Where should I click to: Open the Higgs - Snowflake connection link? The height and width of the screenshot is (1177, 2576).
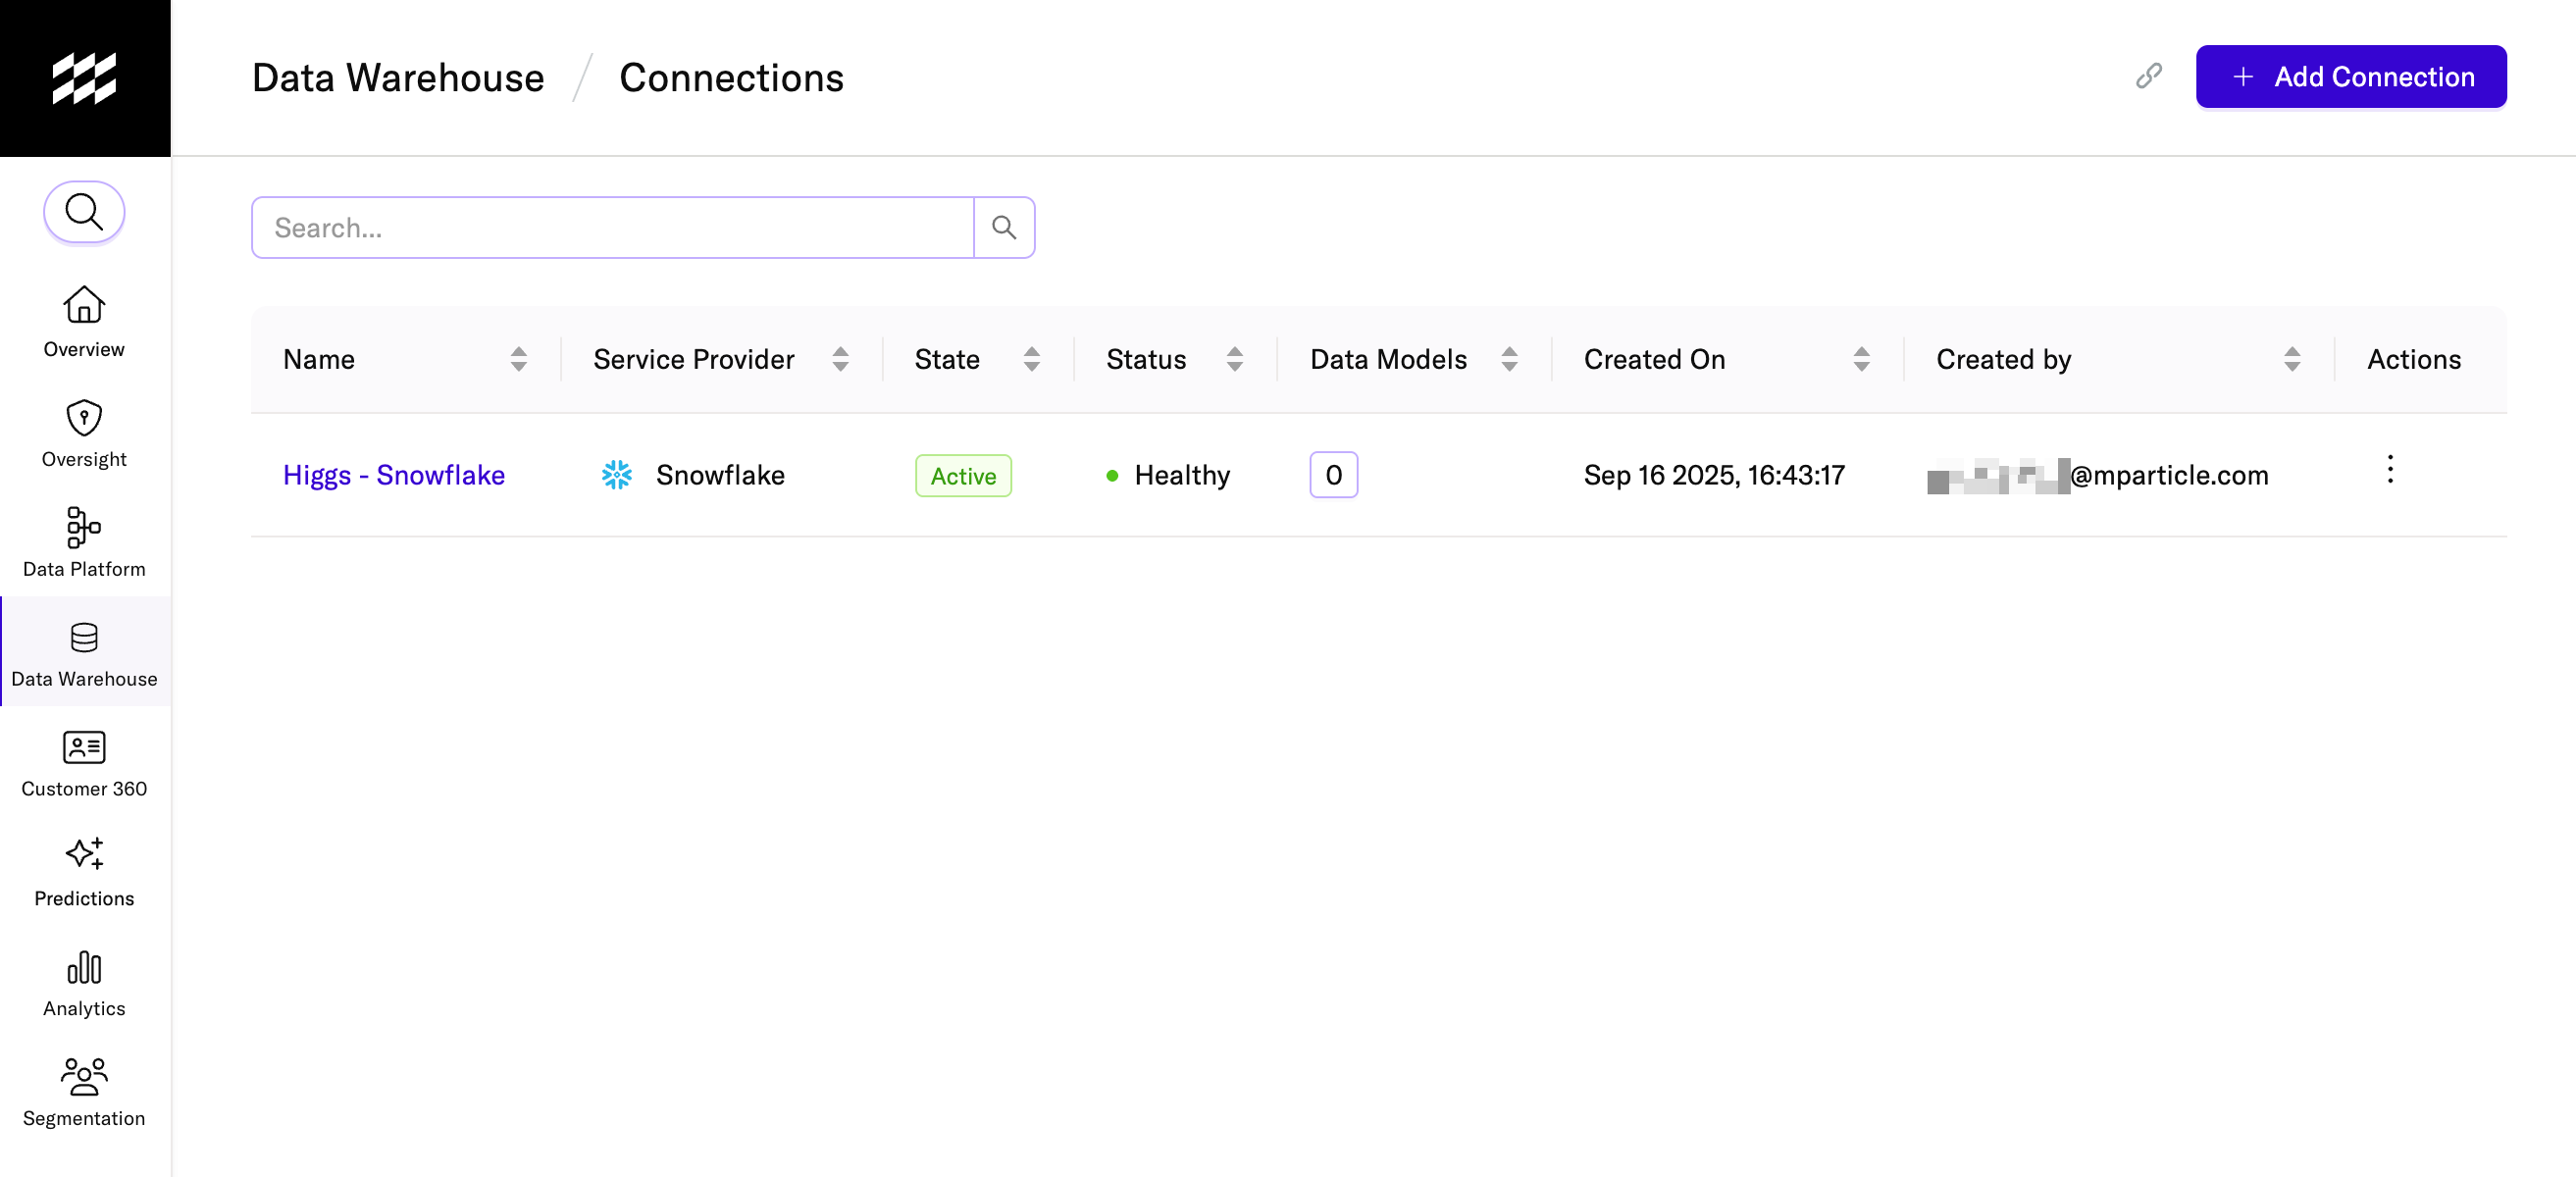393,475
